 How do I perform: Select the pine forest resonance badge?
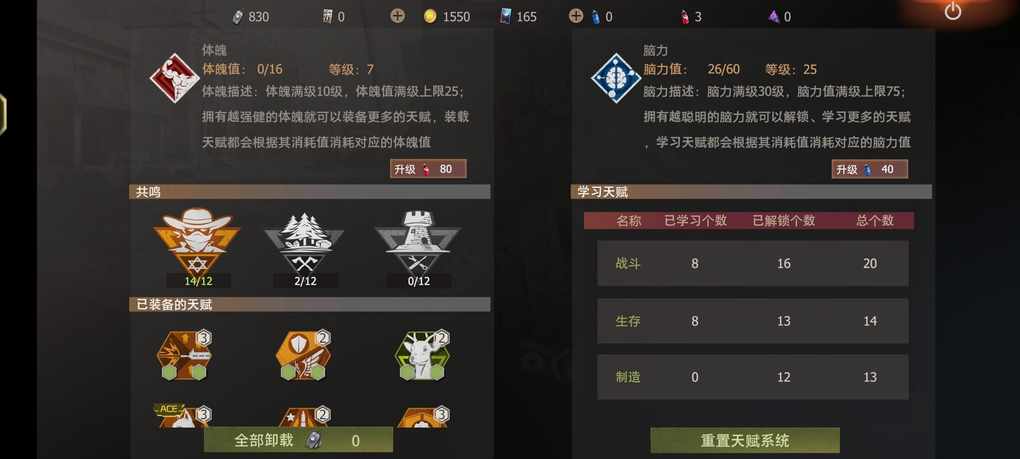[304, 241]
